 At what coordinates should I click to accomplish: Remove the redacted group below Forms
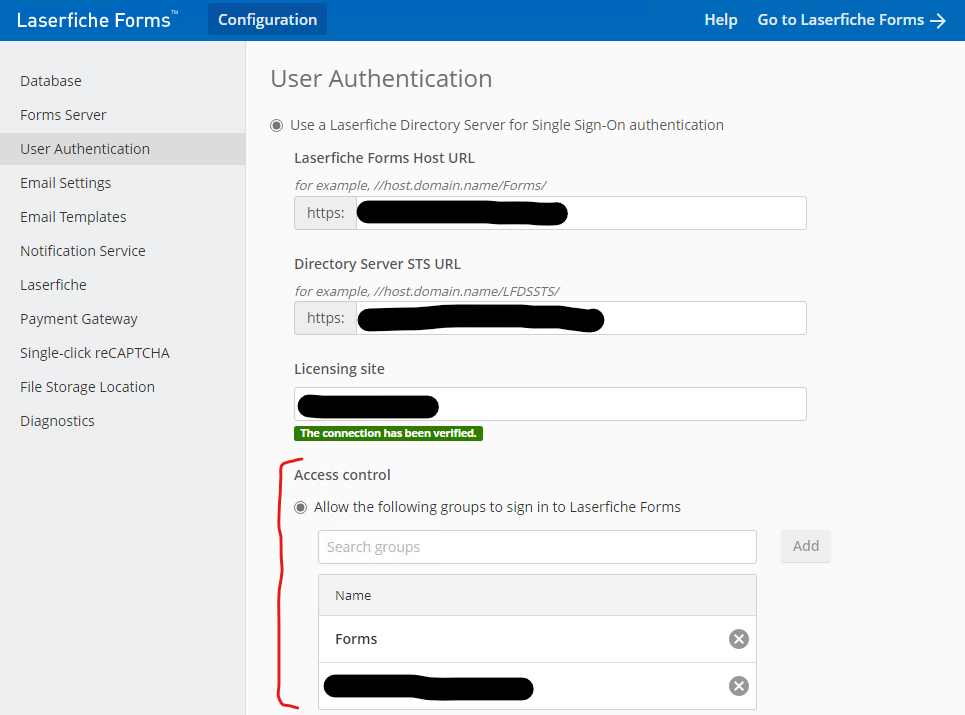coord(739,686)
